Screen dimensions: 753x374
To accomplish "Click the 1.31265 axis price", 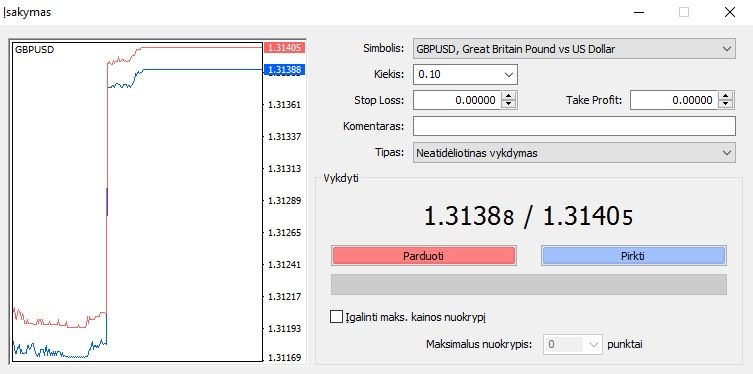I will pyautogui.click(x=284, y=232).
